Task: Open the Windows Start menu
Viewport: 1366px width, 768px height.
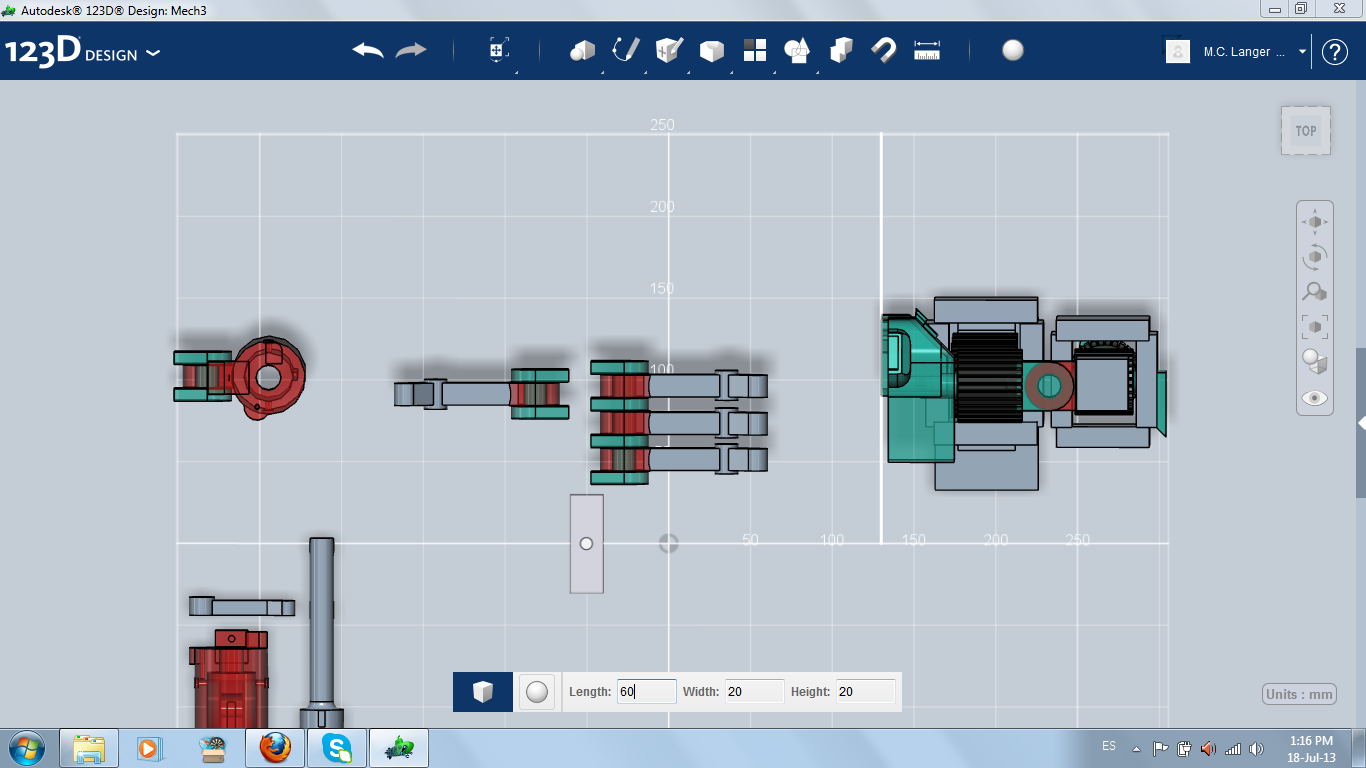Action: click(27, 748)
